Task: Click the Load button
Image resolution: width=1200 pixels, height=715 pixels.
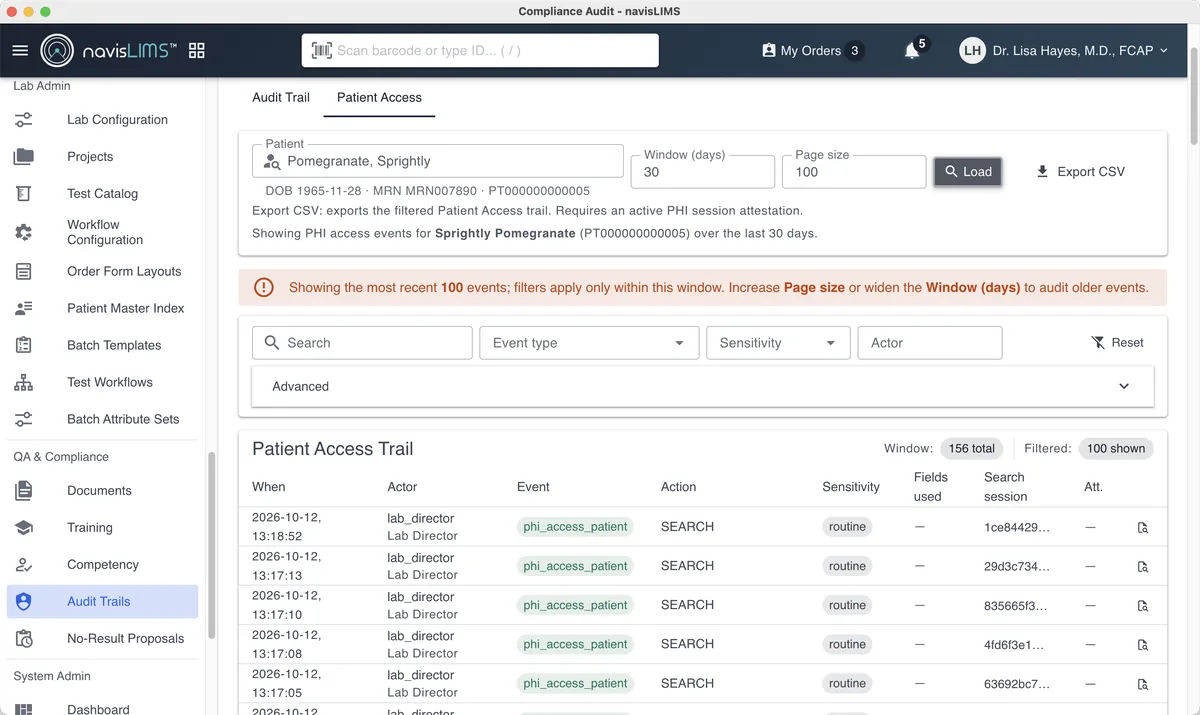Action: click(967, 172)
